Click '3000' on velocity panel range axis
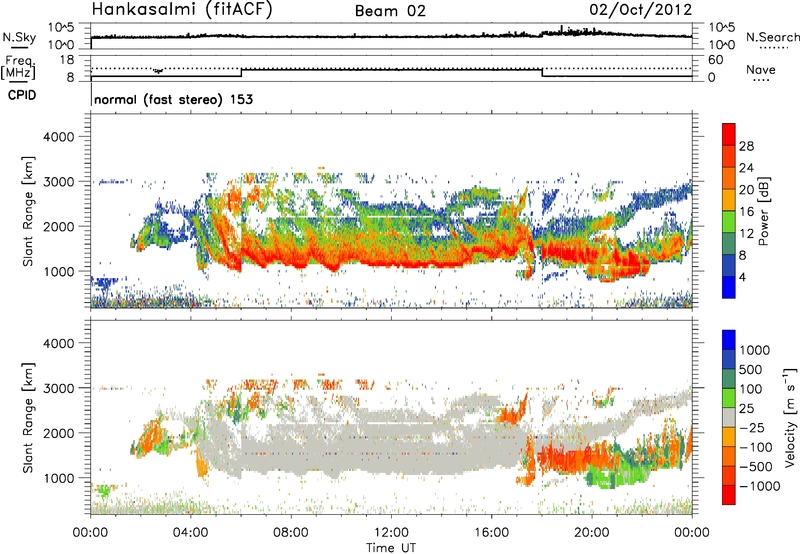Image resolution: width=800 pixels, height=554 pixels. [x=59, y=388]
